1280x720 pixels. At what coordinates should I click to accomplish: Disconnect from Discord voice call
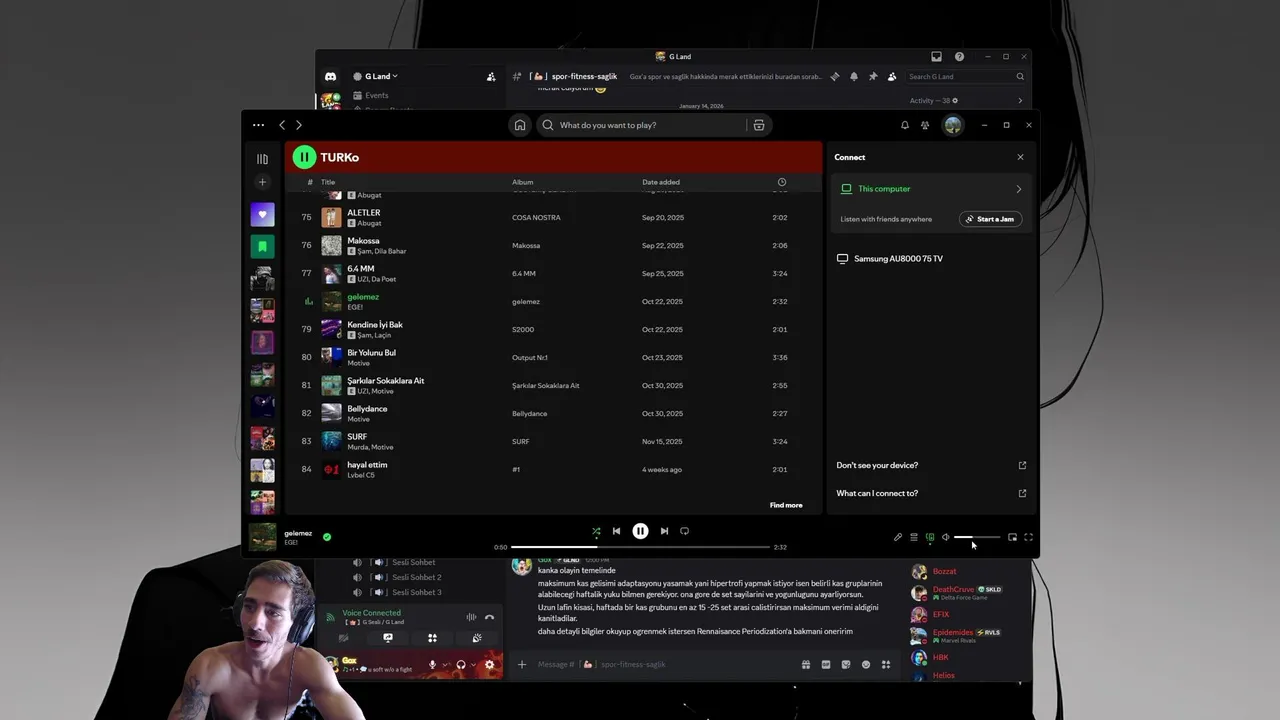click(x=489, y=617)
